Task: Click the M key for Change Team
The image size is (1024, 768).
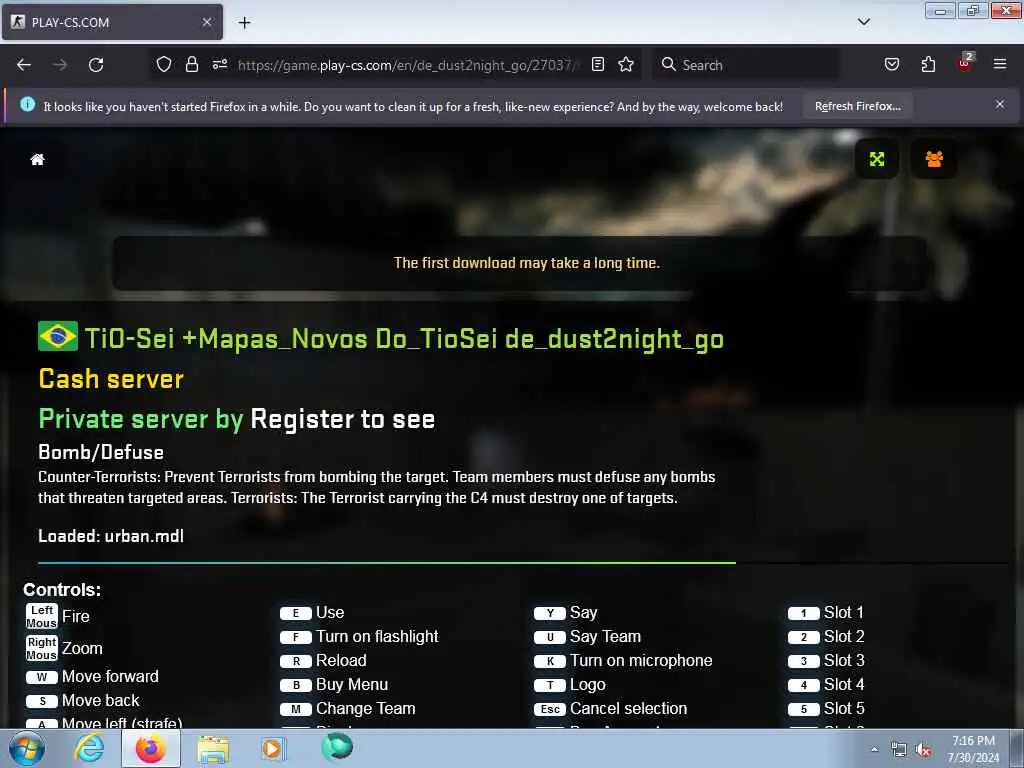Action: click(296, 709)
